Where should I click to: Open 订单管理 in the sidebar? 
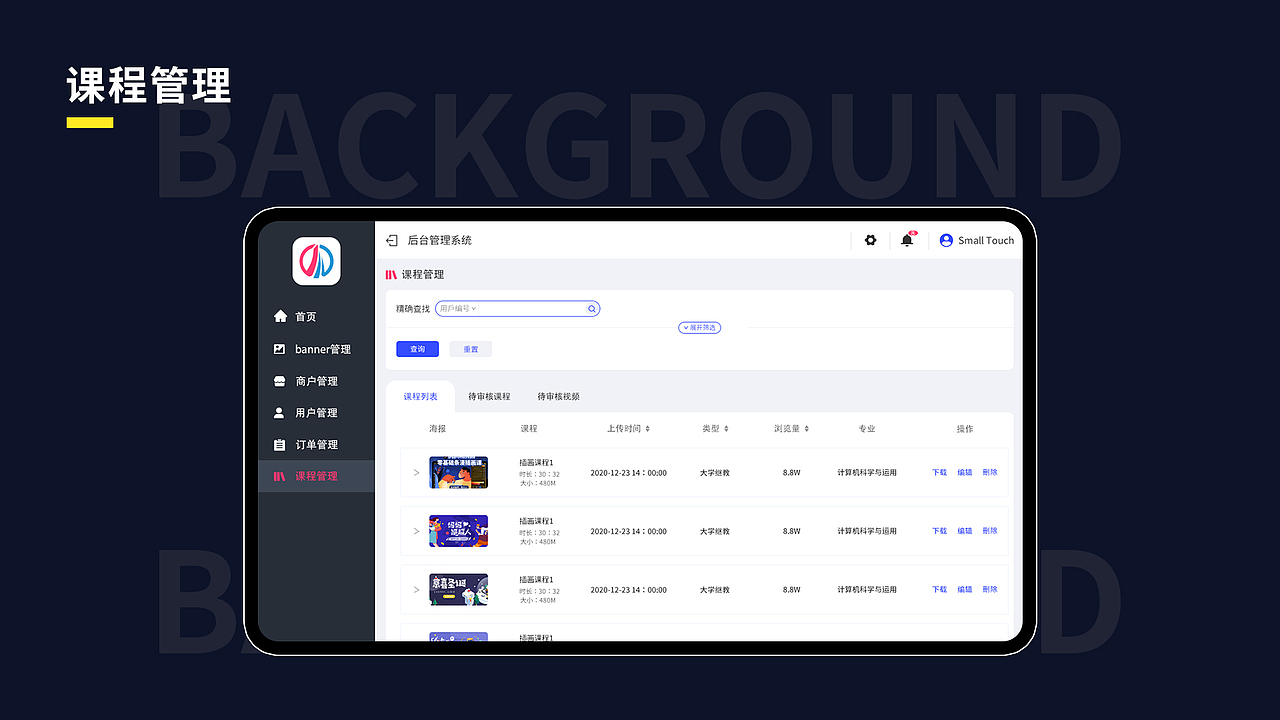316,445
